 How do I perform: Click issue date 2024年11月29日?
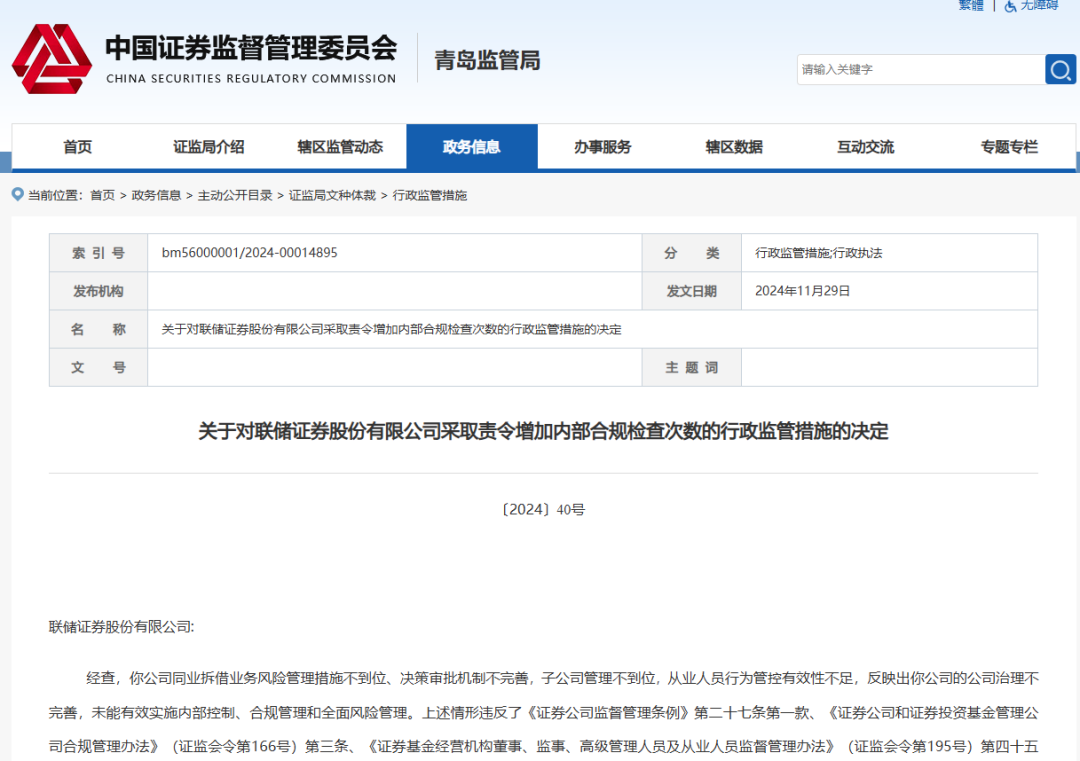coord(802,291)
